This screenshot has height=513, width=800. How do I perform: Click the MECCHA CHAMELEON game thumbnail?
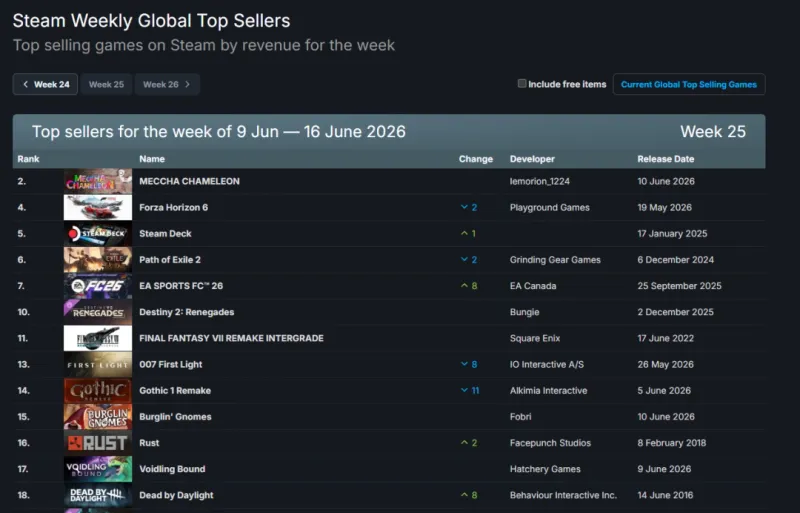pos(97,181)
